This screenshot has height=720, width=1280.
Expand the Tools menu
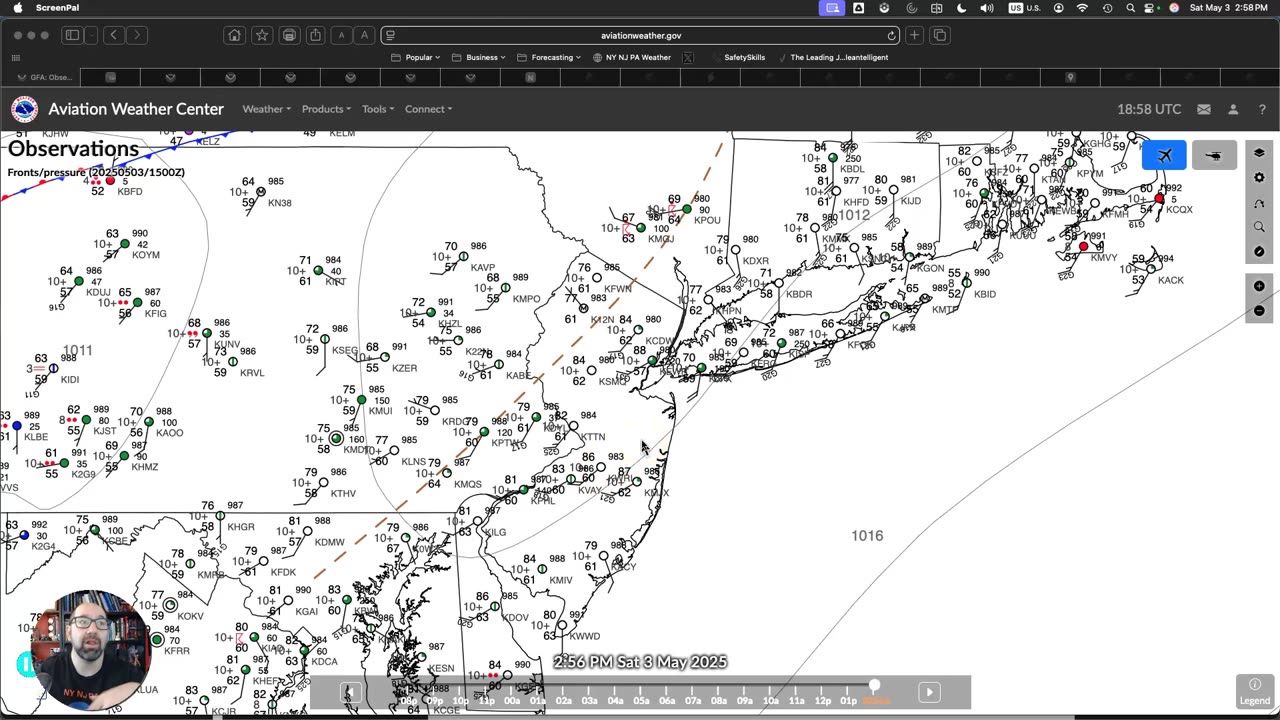pos(378,109)
